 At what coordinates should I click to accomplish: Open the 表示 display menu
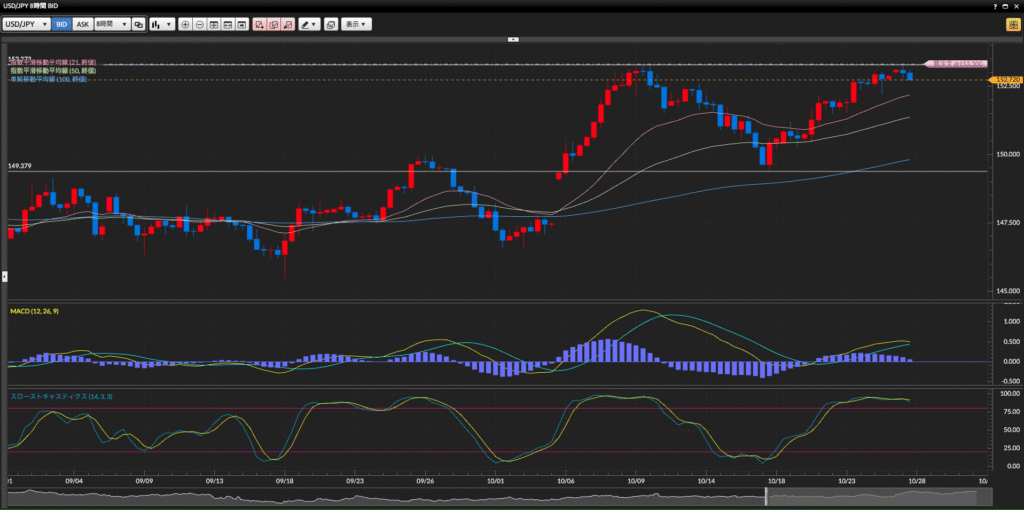355,23
